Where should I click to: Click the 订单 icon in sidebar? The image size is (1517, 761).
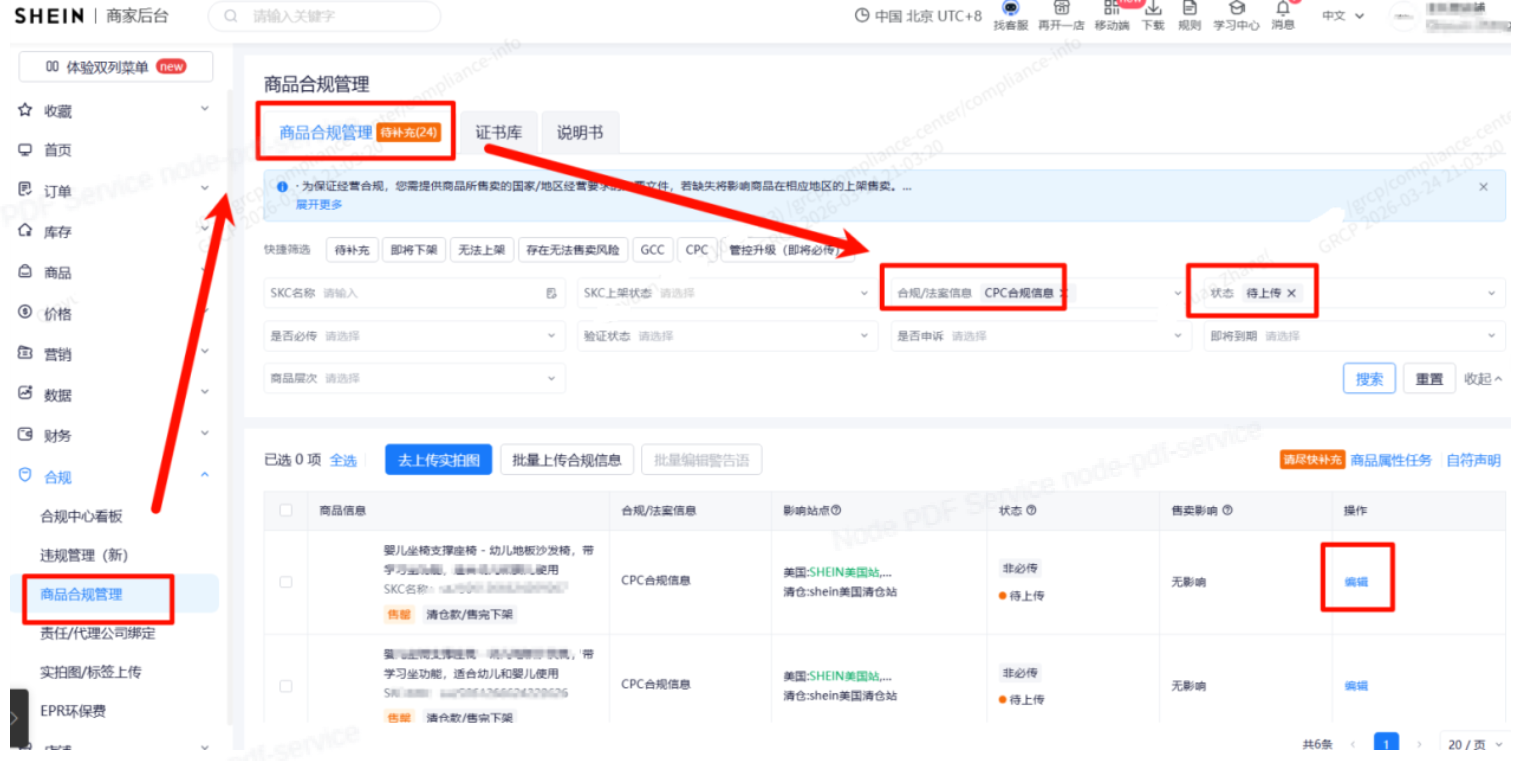coord(26,190)
